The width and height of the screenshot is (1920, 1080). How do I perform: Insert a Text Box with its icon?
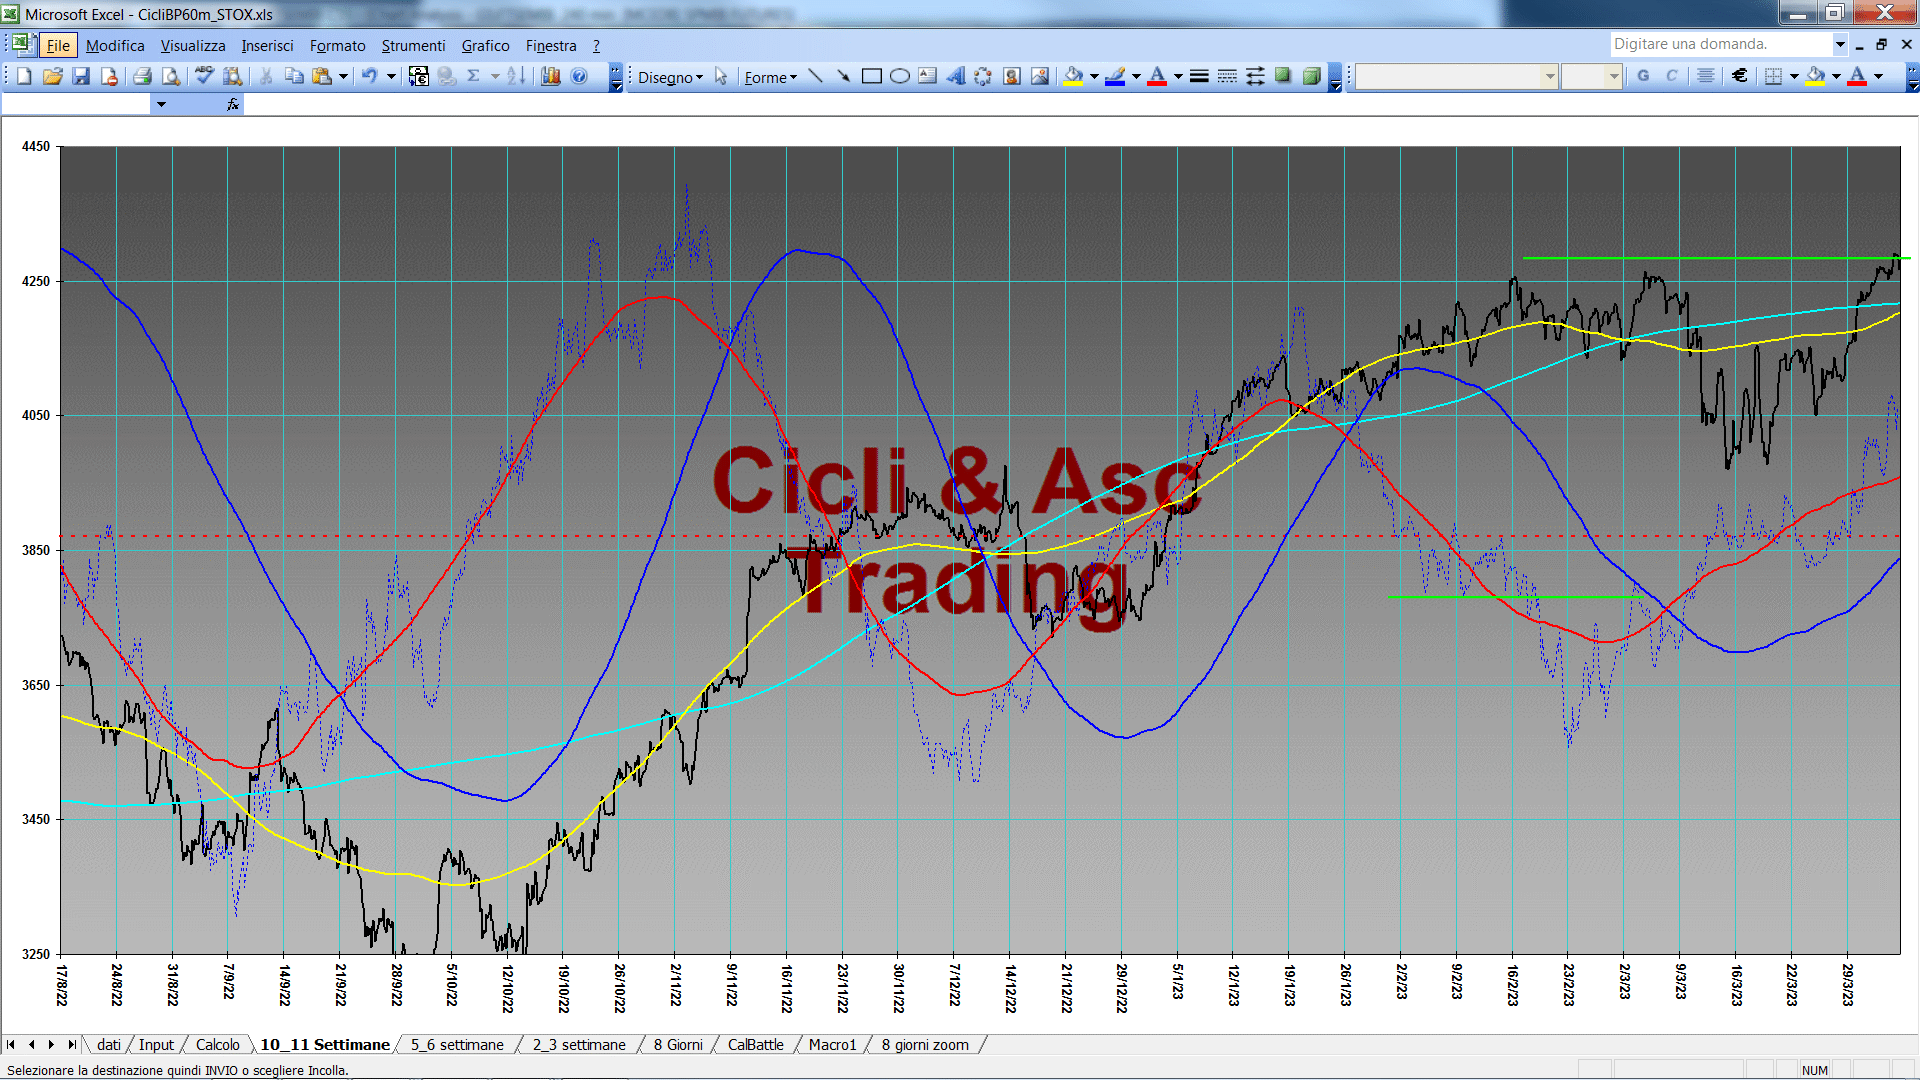point(928,76)
